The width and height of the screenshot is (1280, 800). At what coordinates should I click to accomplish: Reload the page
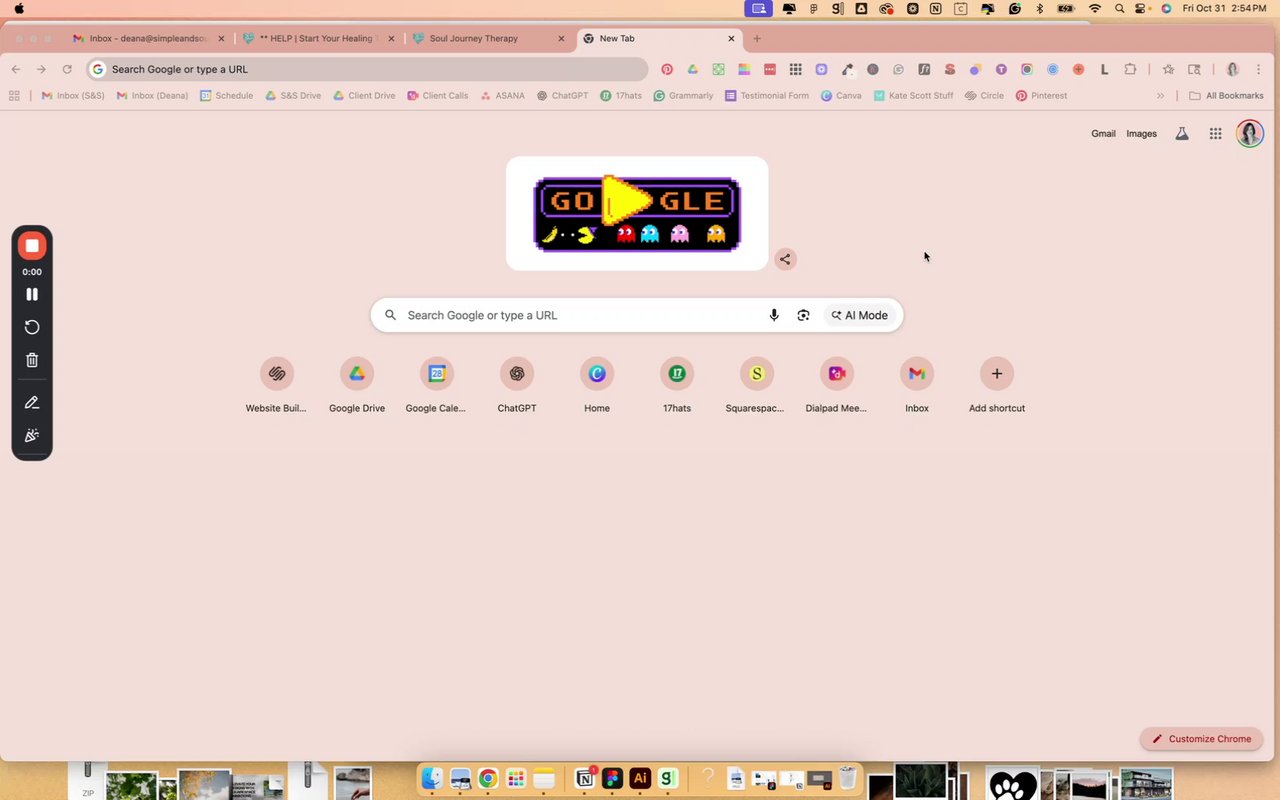67,69
